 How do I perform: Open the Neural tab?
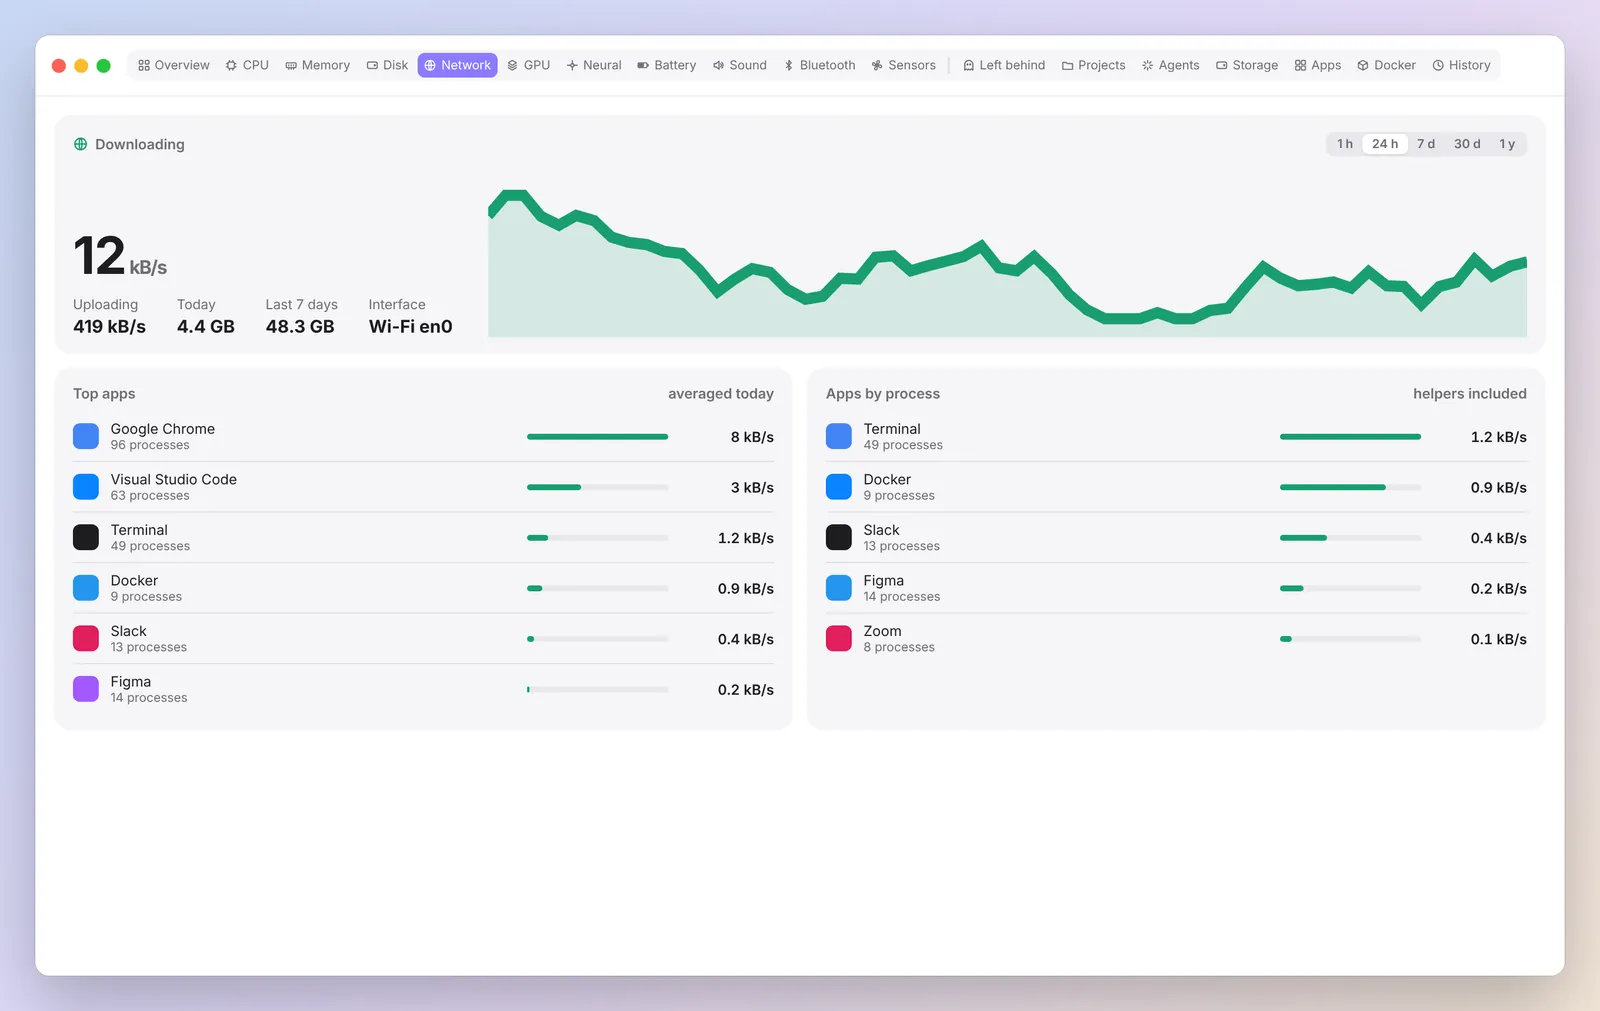coord(594,65)
